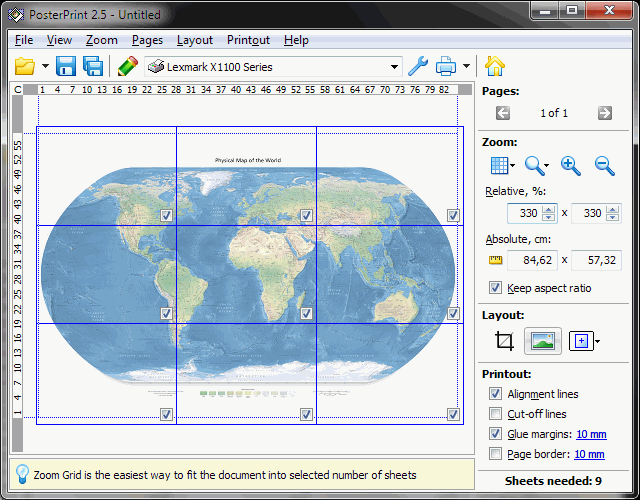
Task: Click the absolute width 84,62 field
Action: coord(531,261)
